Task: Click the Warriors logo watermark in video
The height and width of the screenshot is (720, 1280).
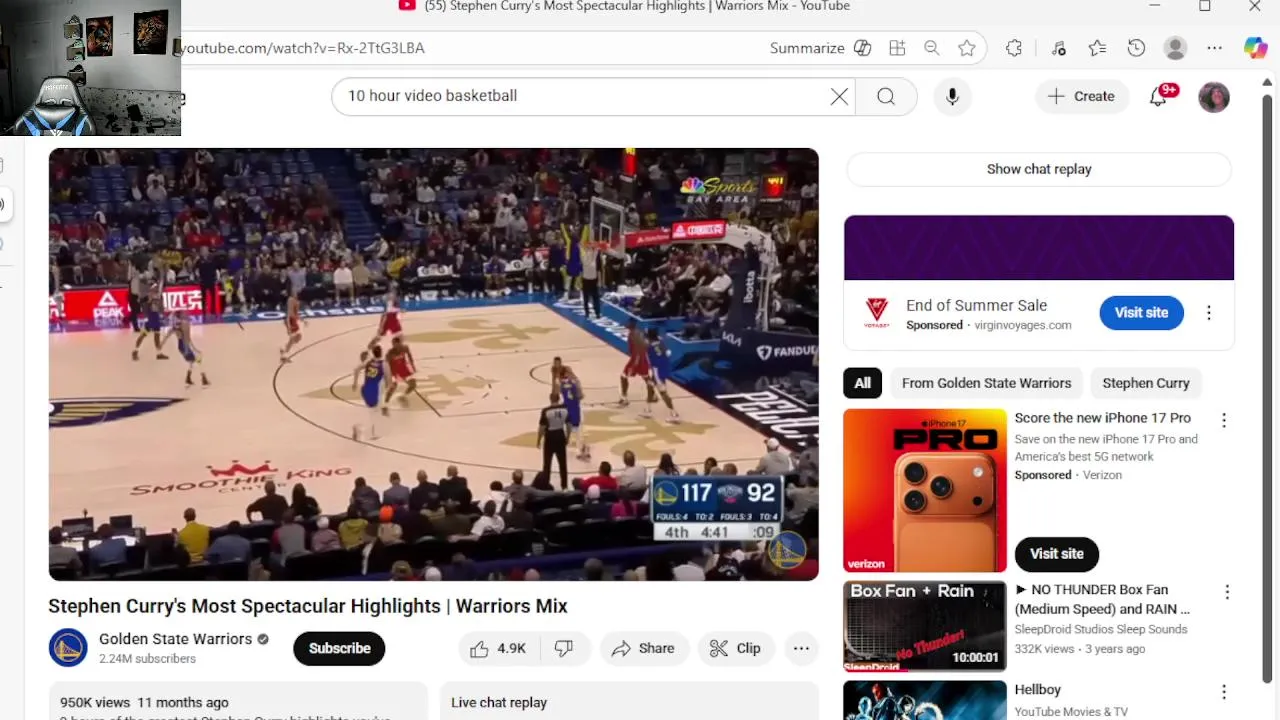Action: point(788,550)
